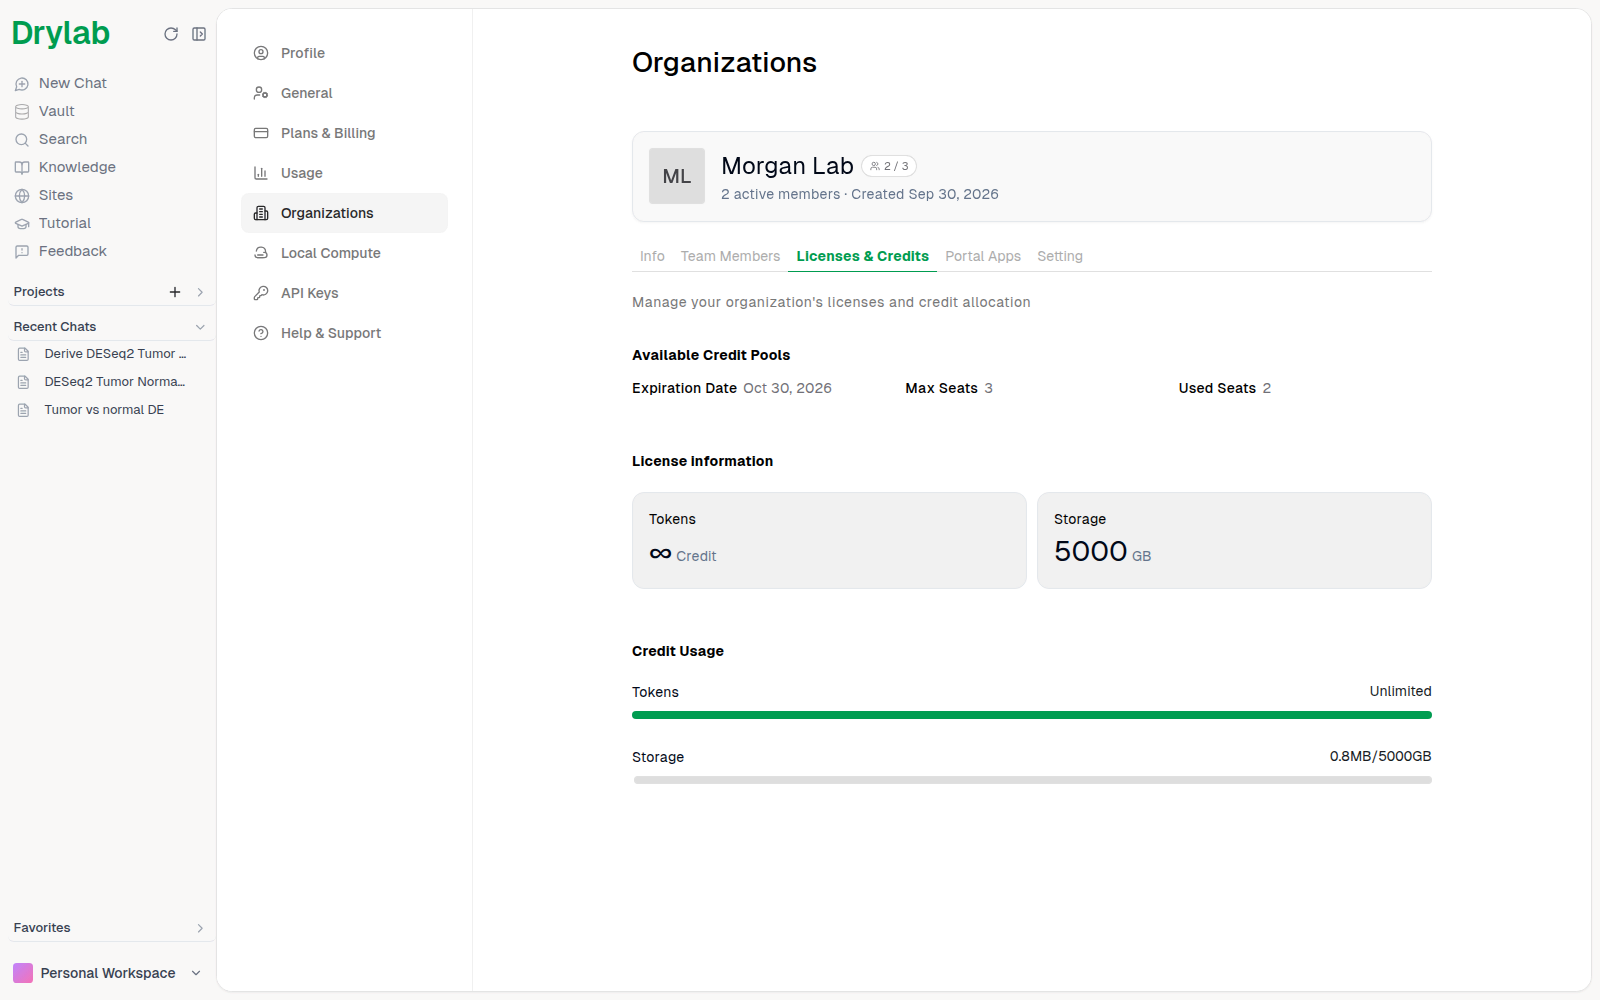Click the API Keys key icon
This screenshot has width=1600, height=1000.
click(x=261, y=293)
